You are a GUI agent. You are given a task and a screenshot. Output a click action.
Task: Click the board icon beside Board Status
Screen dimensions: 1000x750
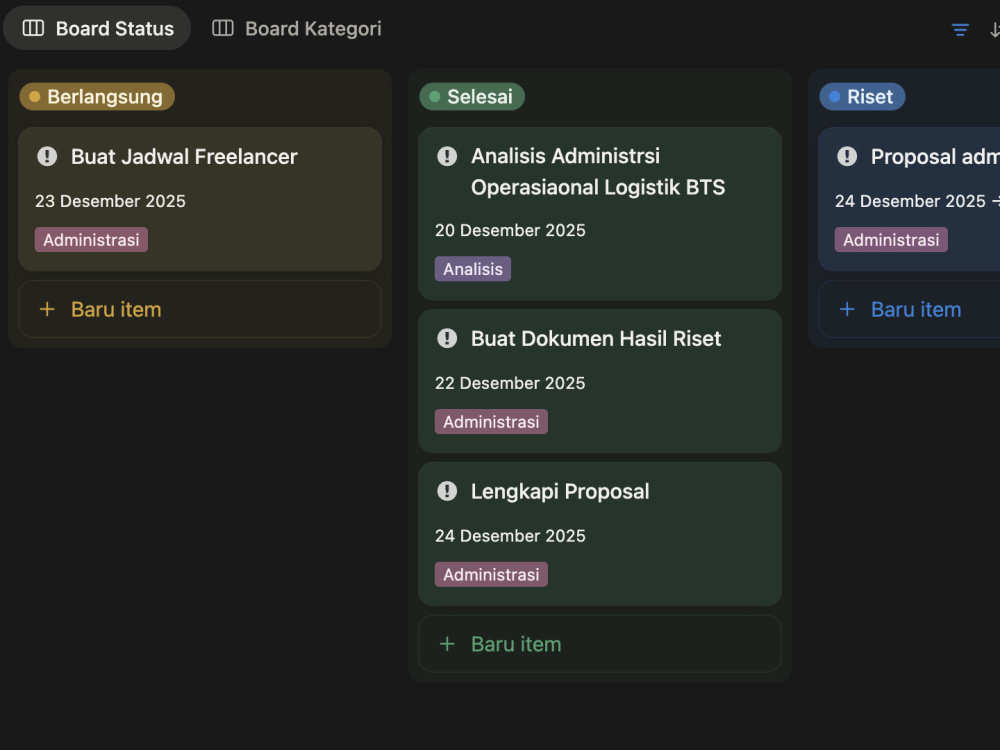33,28
